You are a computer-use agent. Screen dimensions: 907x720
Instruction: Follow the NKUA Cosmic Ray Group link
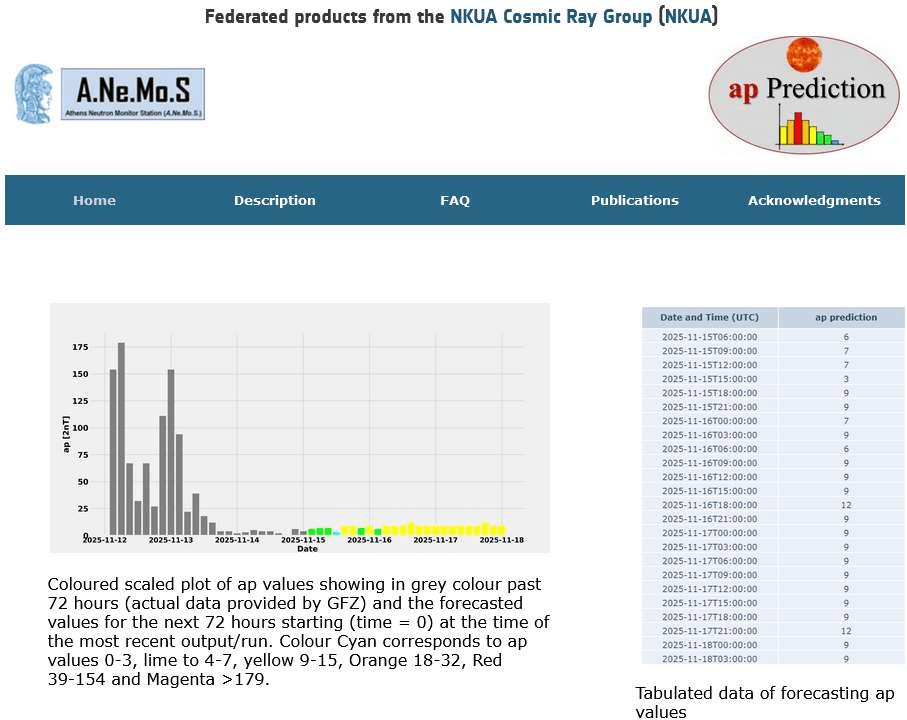[x=550, y=17]
